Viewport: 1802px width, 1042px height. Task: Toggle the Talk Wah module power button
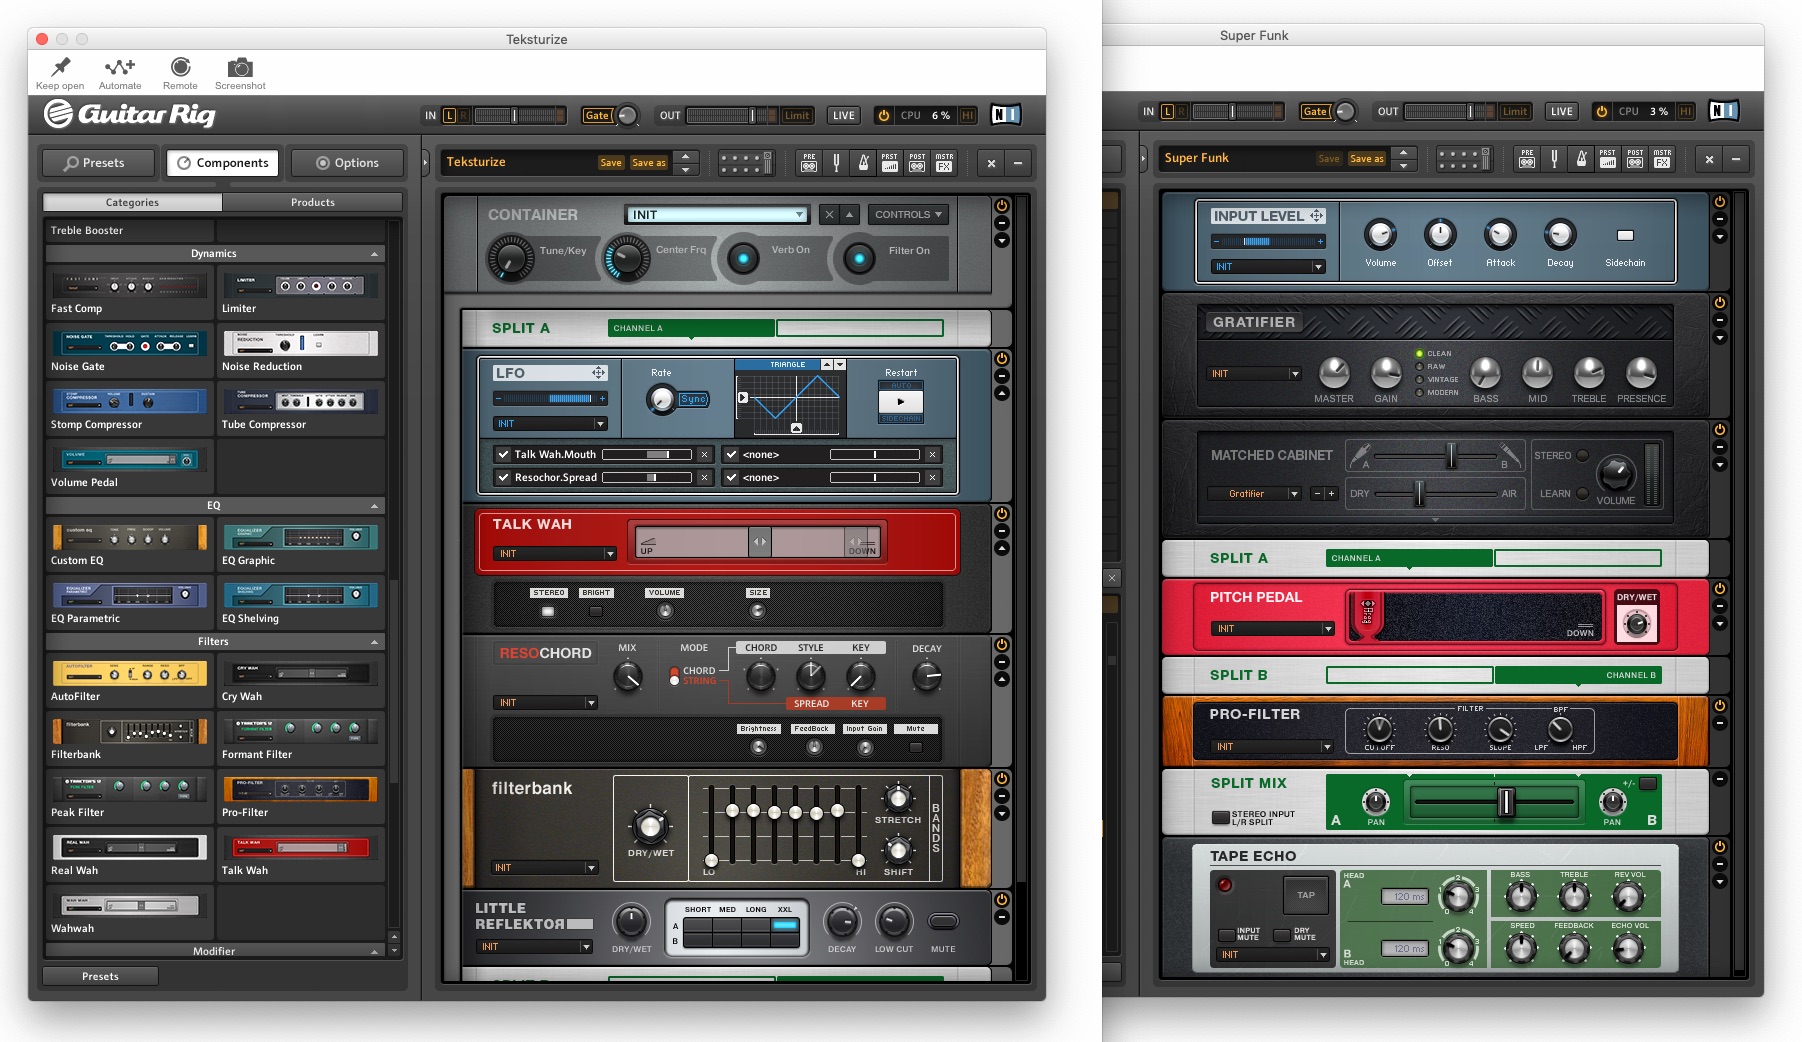tap(1001, 513)
